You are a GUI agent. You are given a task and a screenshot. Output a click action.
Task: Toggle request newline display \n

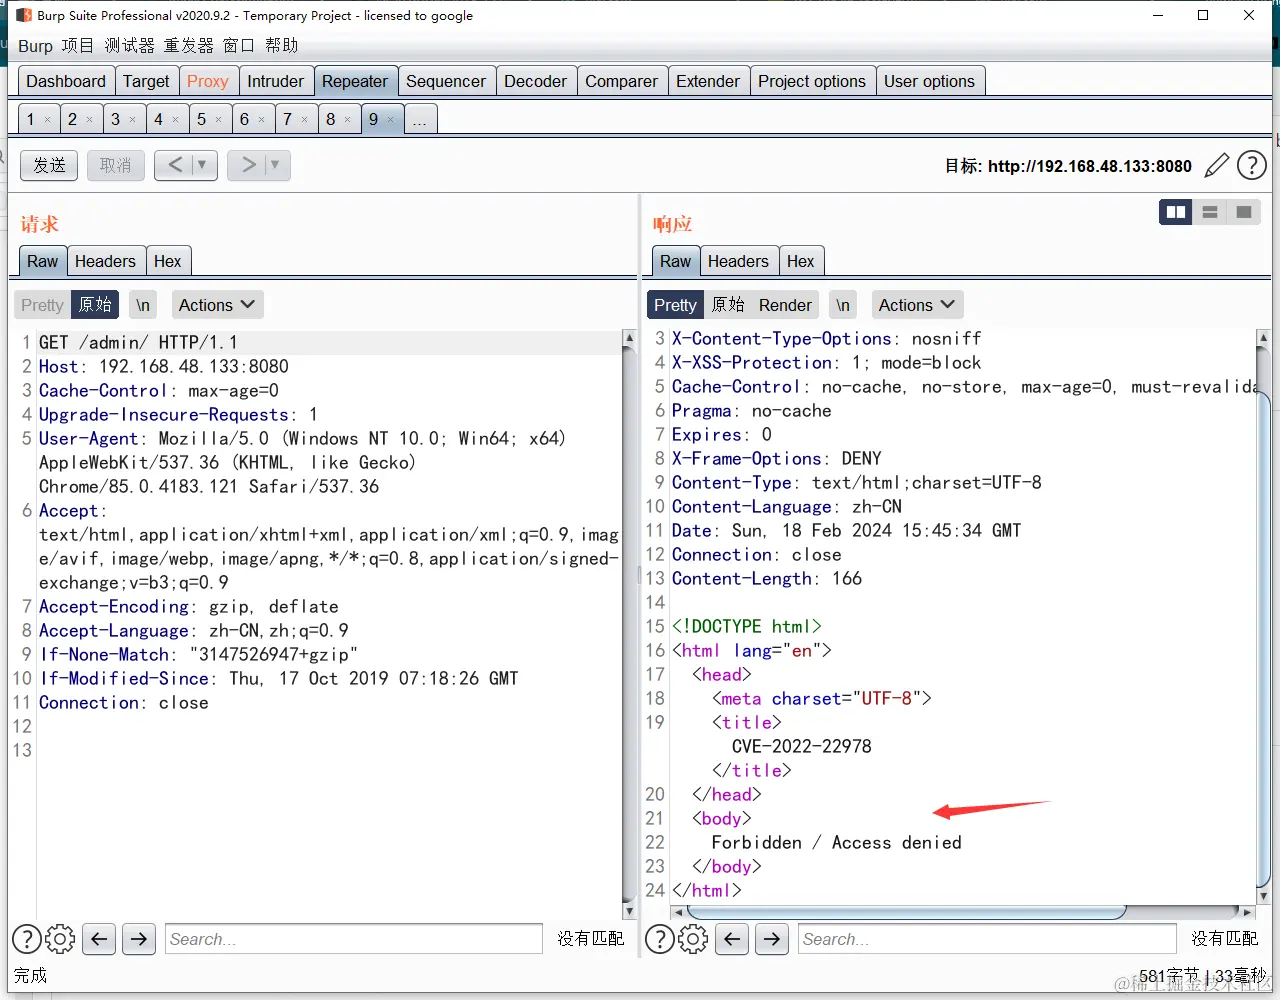point(143,305)
